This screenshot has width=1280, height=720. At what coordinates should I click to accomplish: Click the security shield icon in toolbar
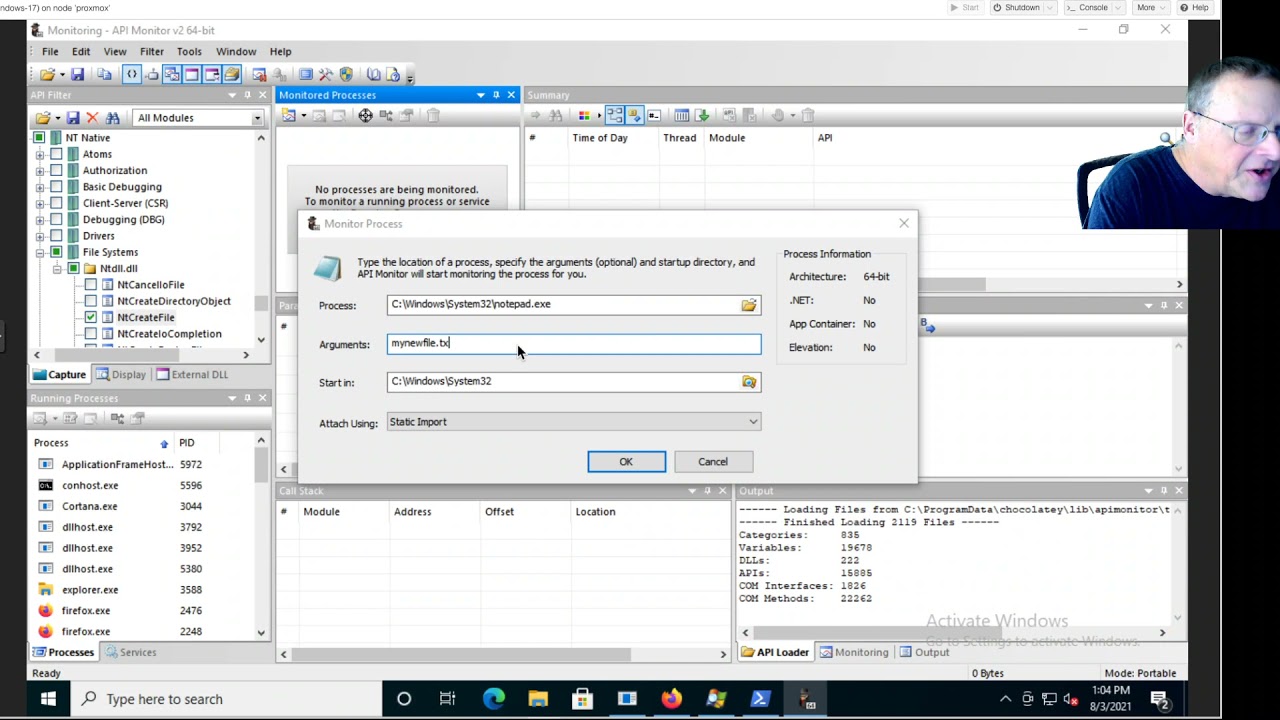pos(346,74)
